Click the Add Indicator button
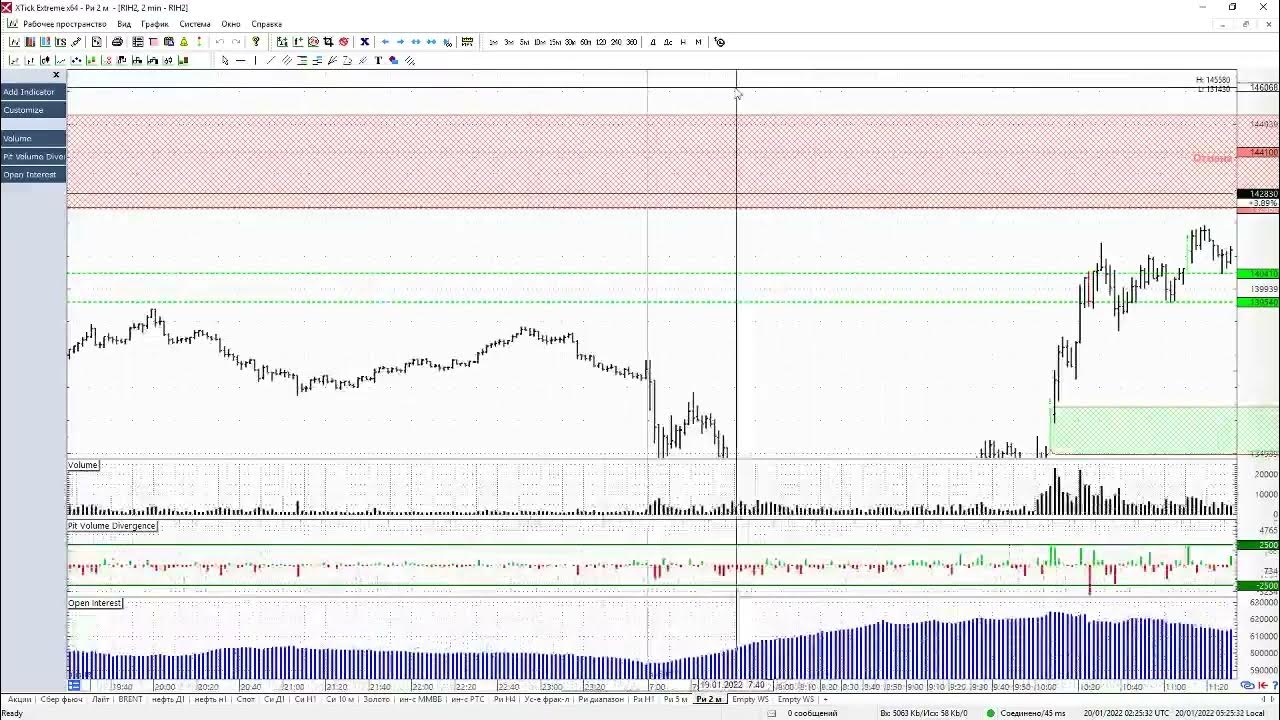Viewport: 1280px width, 720px height. coord(33,92)
